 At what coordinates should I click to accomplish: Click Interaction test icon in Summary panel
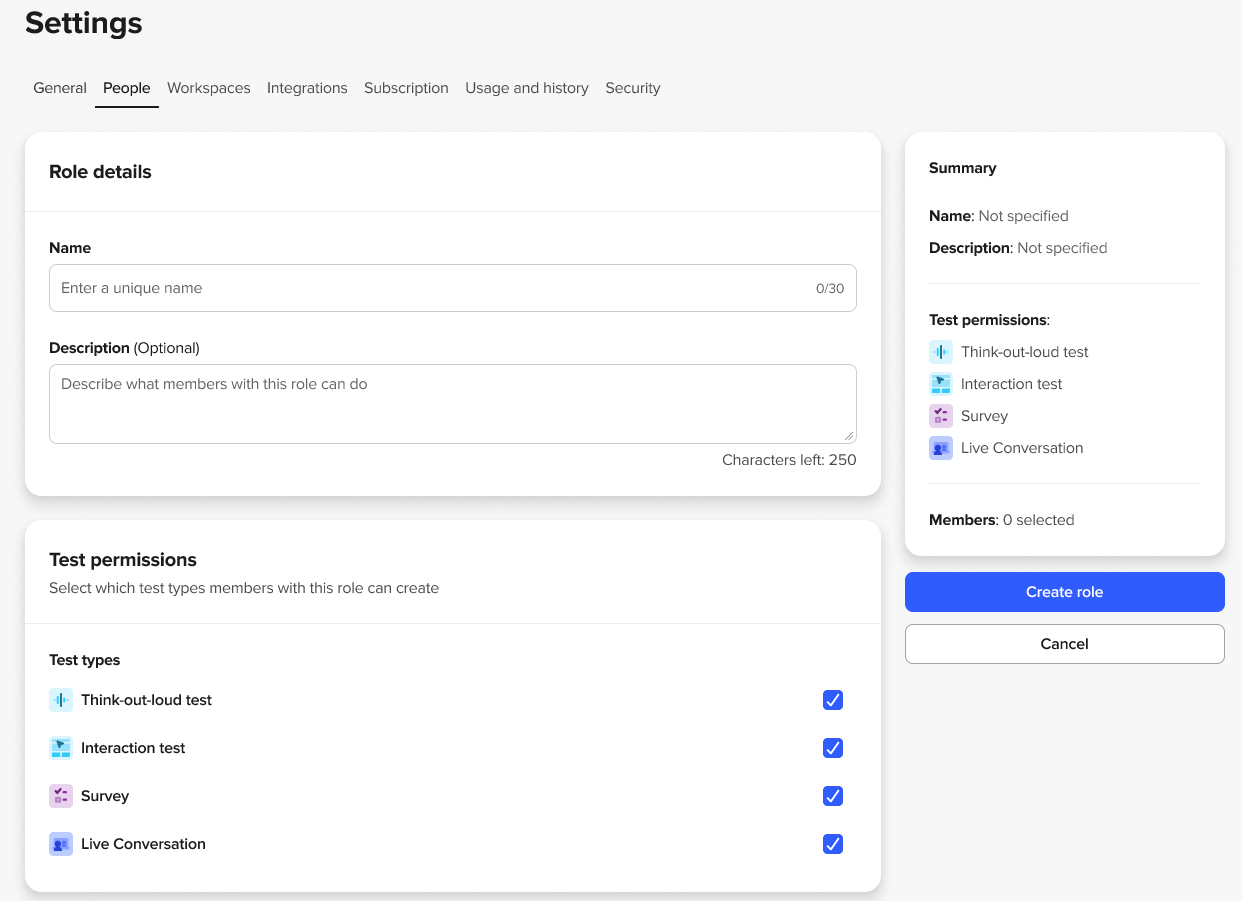pyautogui.click(x=941, y=384)
